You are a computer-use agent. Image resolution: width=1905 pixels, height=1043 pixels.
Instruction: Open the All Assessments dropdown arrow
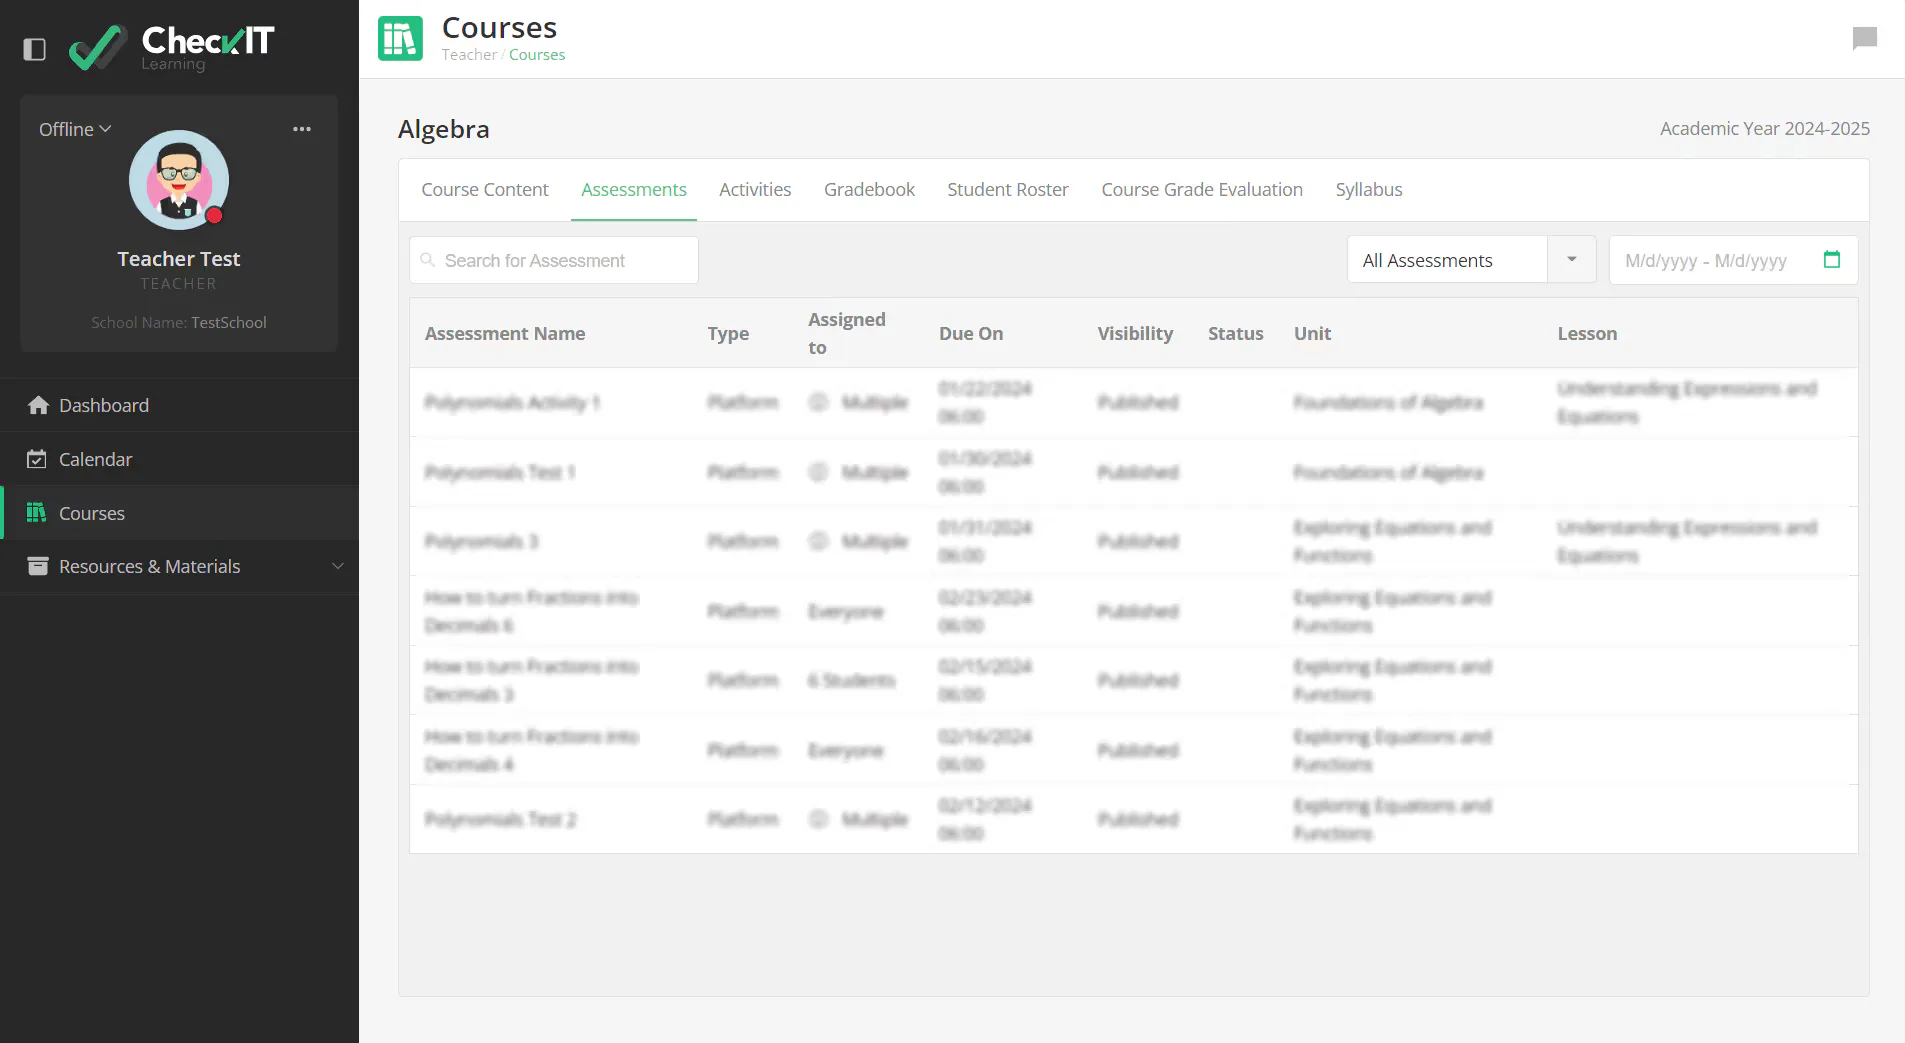1572,260
